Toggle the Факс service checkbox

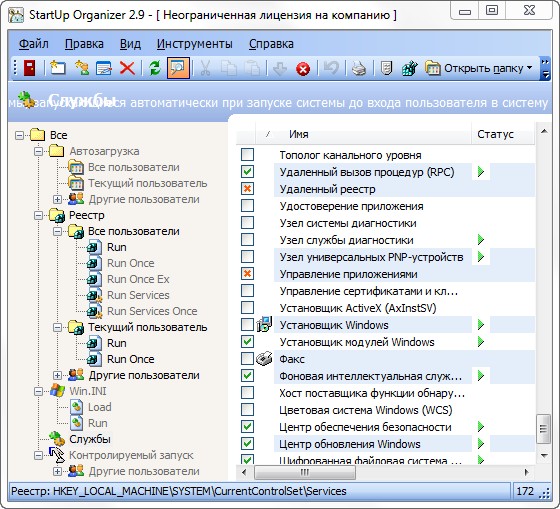[x=247, y=359]
